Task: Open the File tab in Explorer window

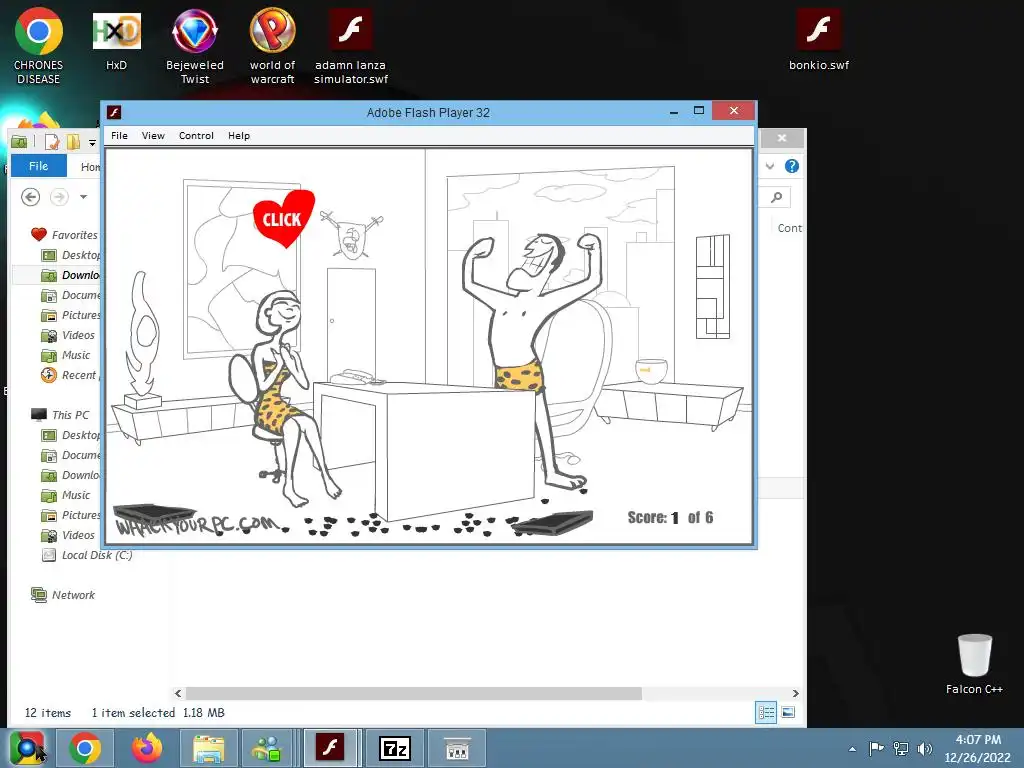Action: 39,166
